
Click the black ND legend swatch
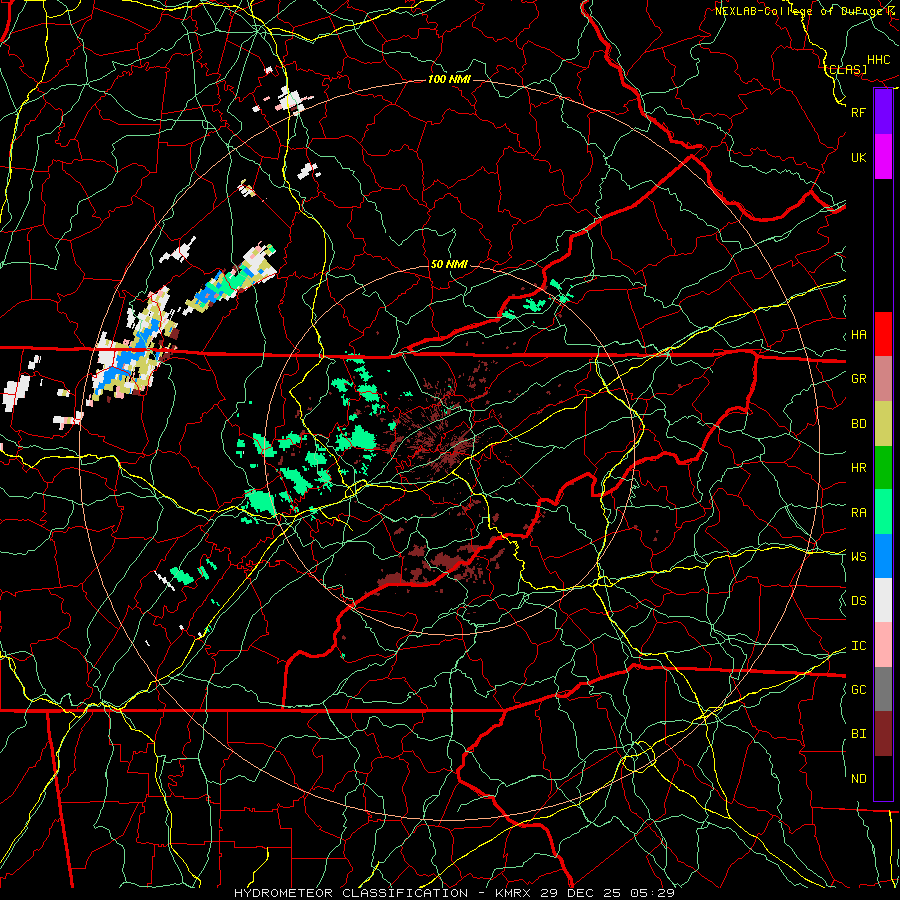(x=883, y=778)
